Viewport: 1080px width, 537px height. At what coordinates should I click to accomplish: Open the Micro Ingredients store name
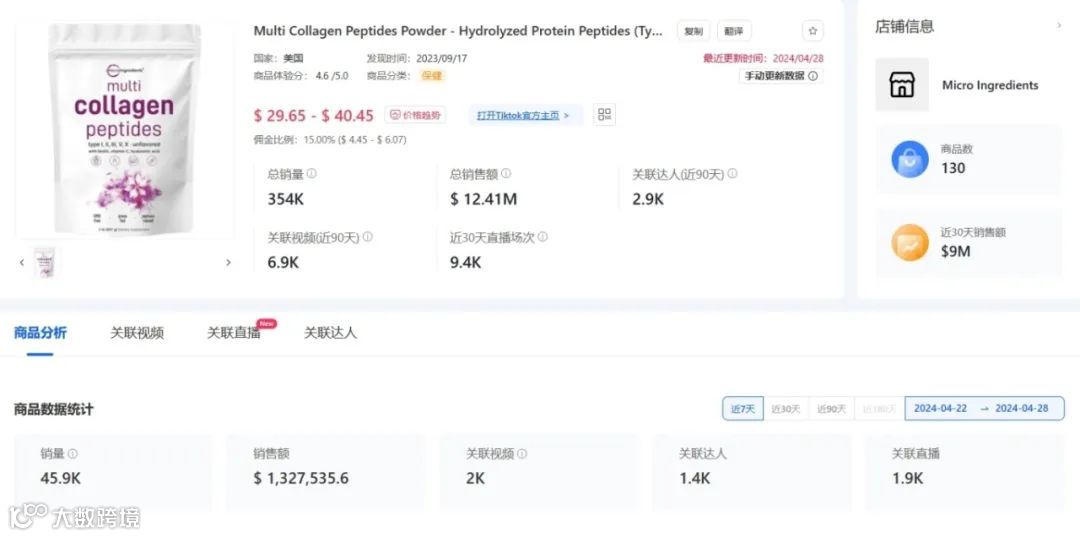coord(990,85)
